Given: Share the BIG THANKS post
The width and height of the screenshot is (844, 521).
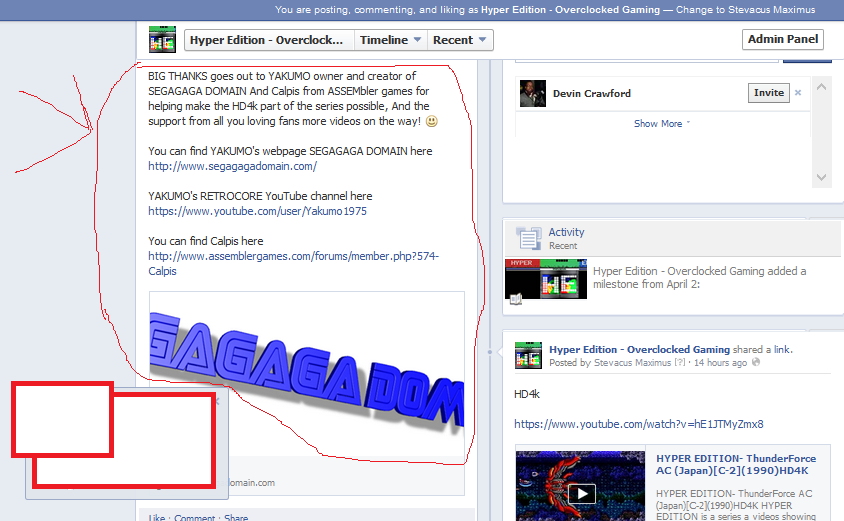Looking at the screenshot, I should [236, 517].
